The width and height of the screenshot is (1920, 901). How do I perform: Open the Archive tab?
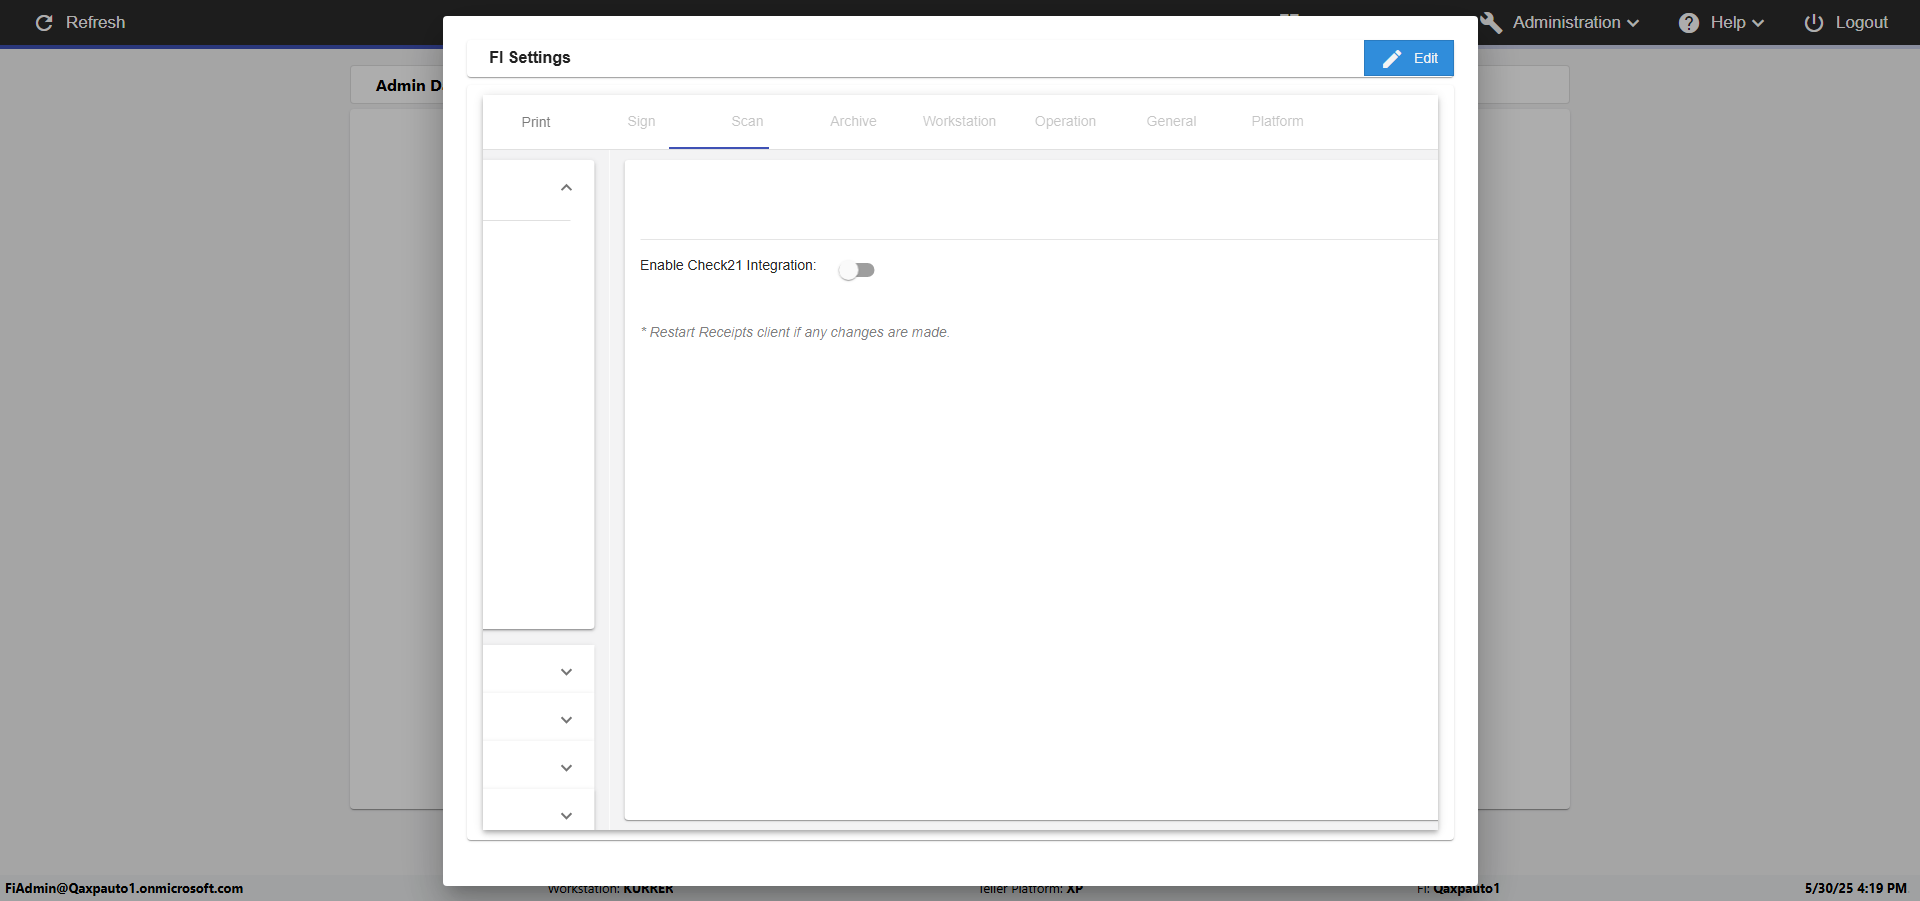pyautogui.click(x=853, y=122)
